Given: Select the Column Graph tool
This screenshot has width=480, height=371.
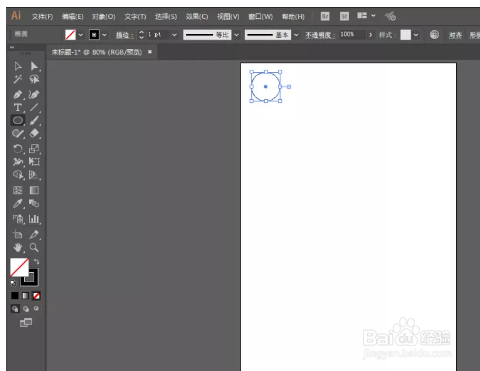Looking at the screenshot, I should pyautogui.click(x=34, y=219).
